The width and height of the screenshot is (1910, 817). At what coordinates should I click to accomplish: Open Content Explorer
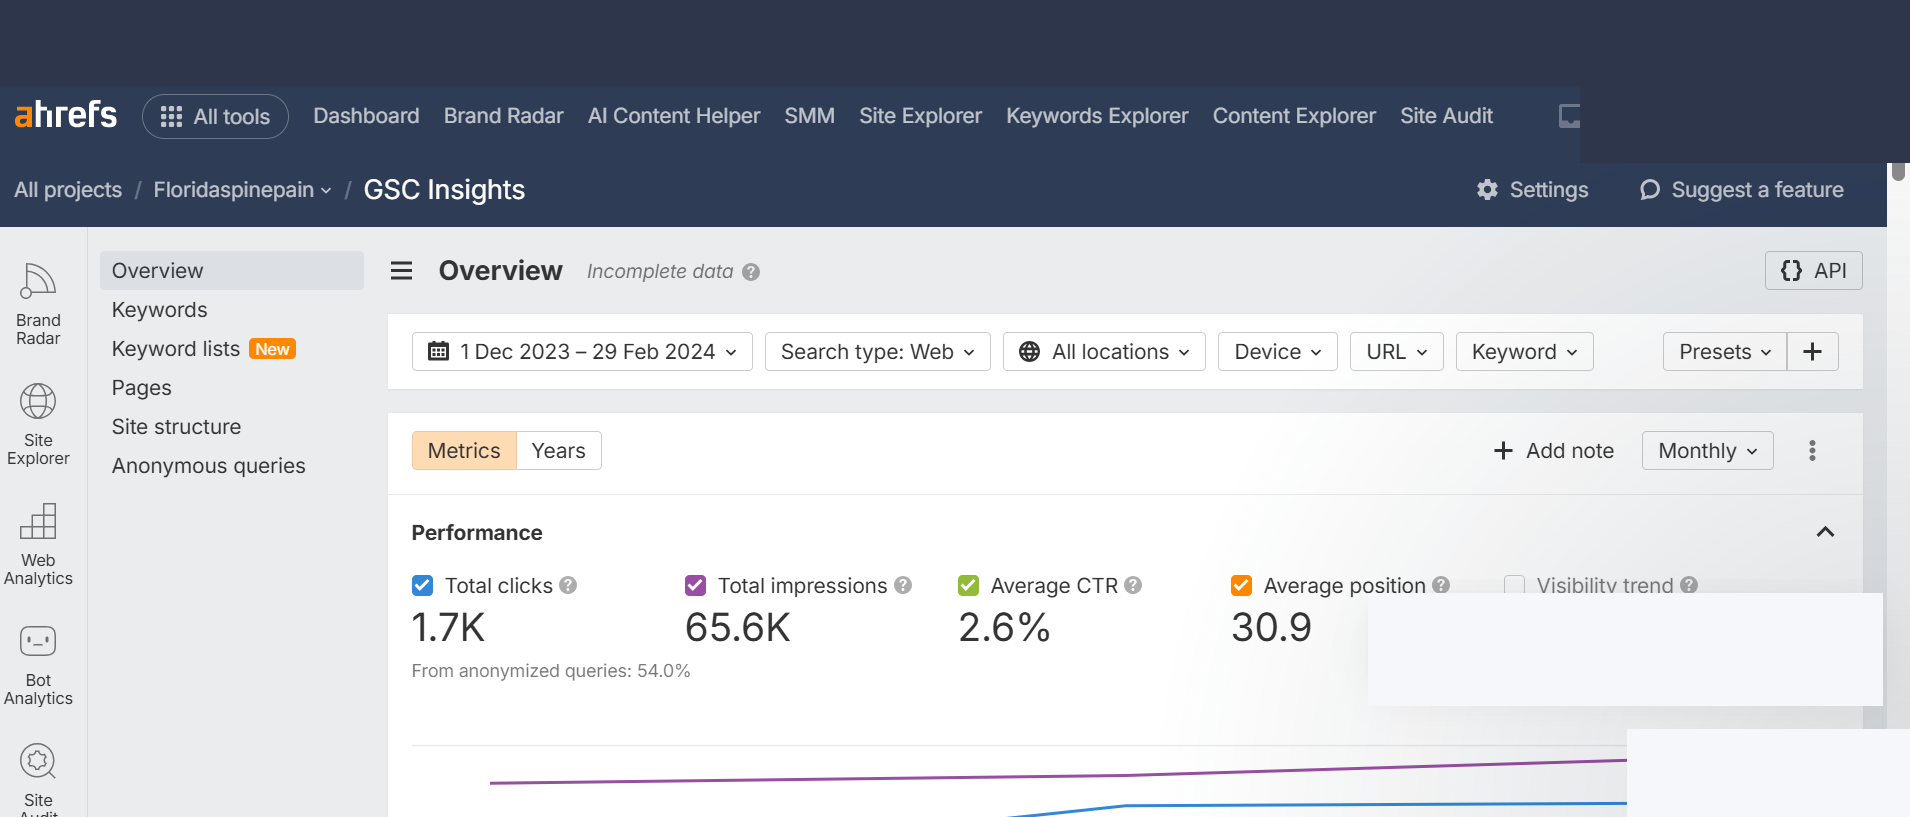[x=1294, y=116]
